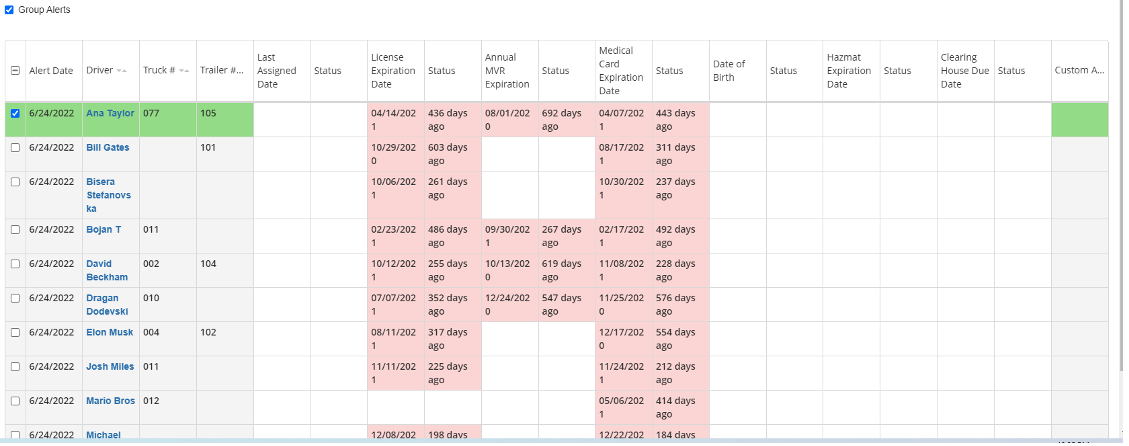Screen dimensions: 1129x446
Task: Click Mario Bros's truck number 012
Action: pyautogui.click(x=151, y=401)
